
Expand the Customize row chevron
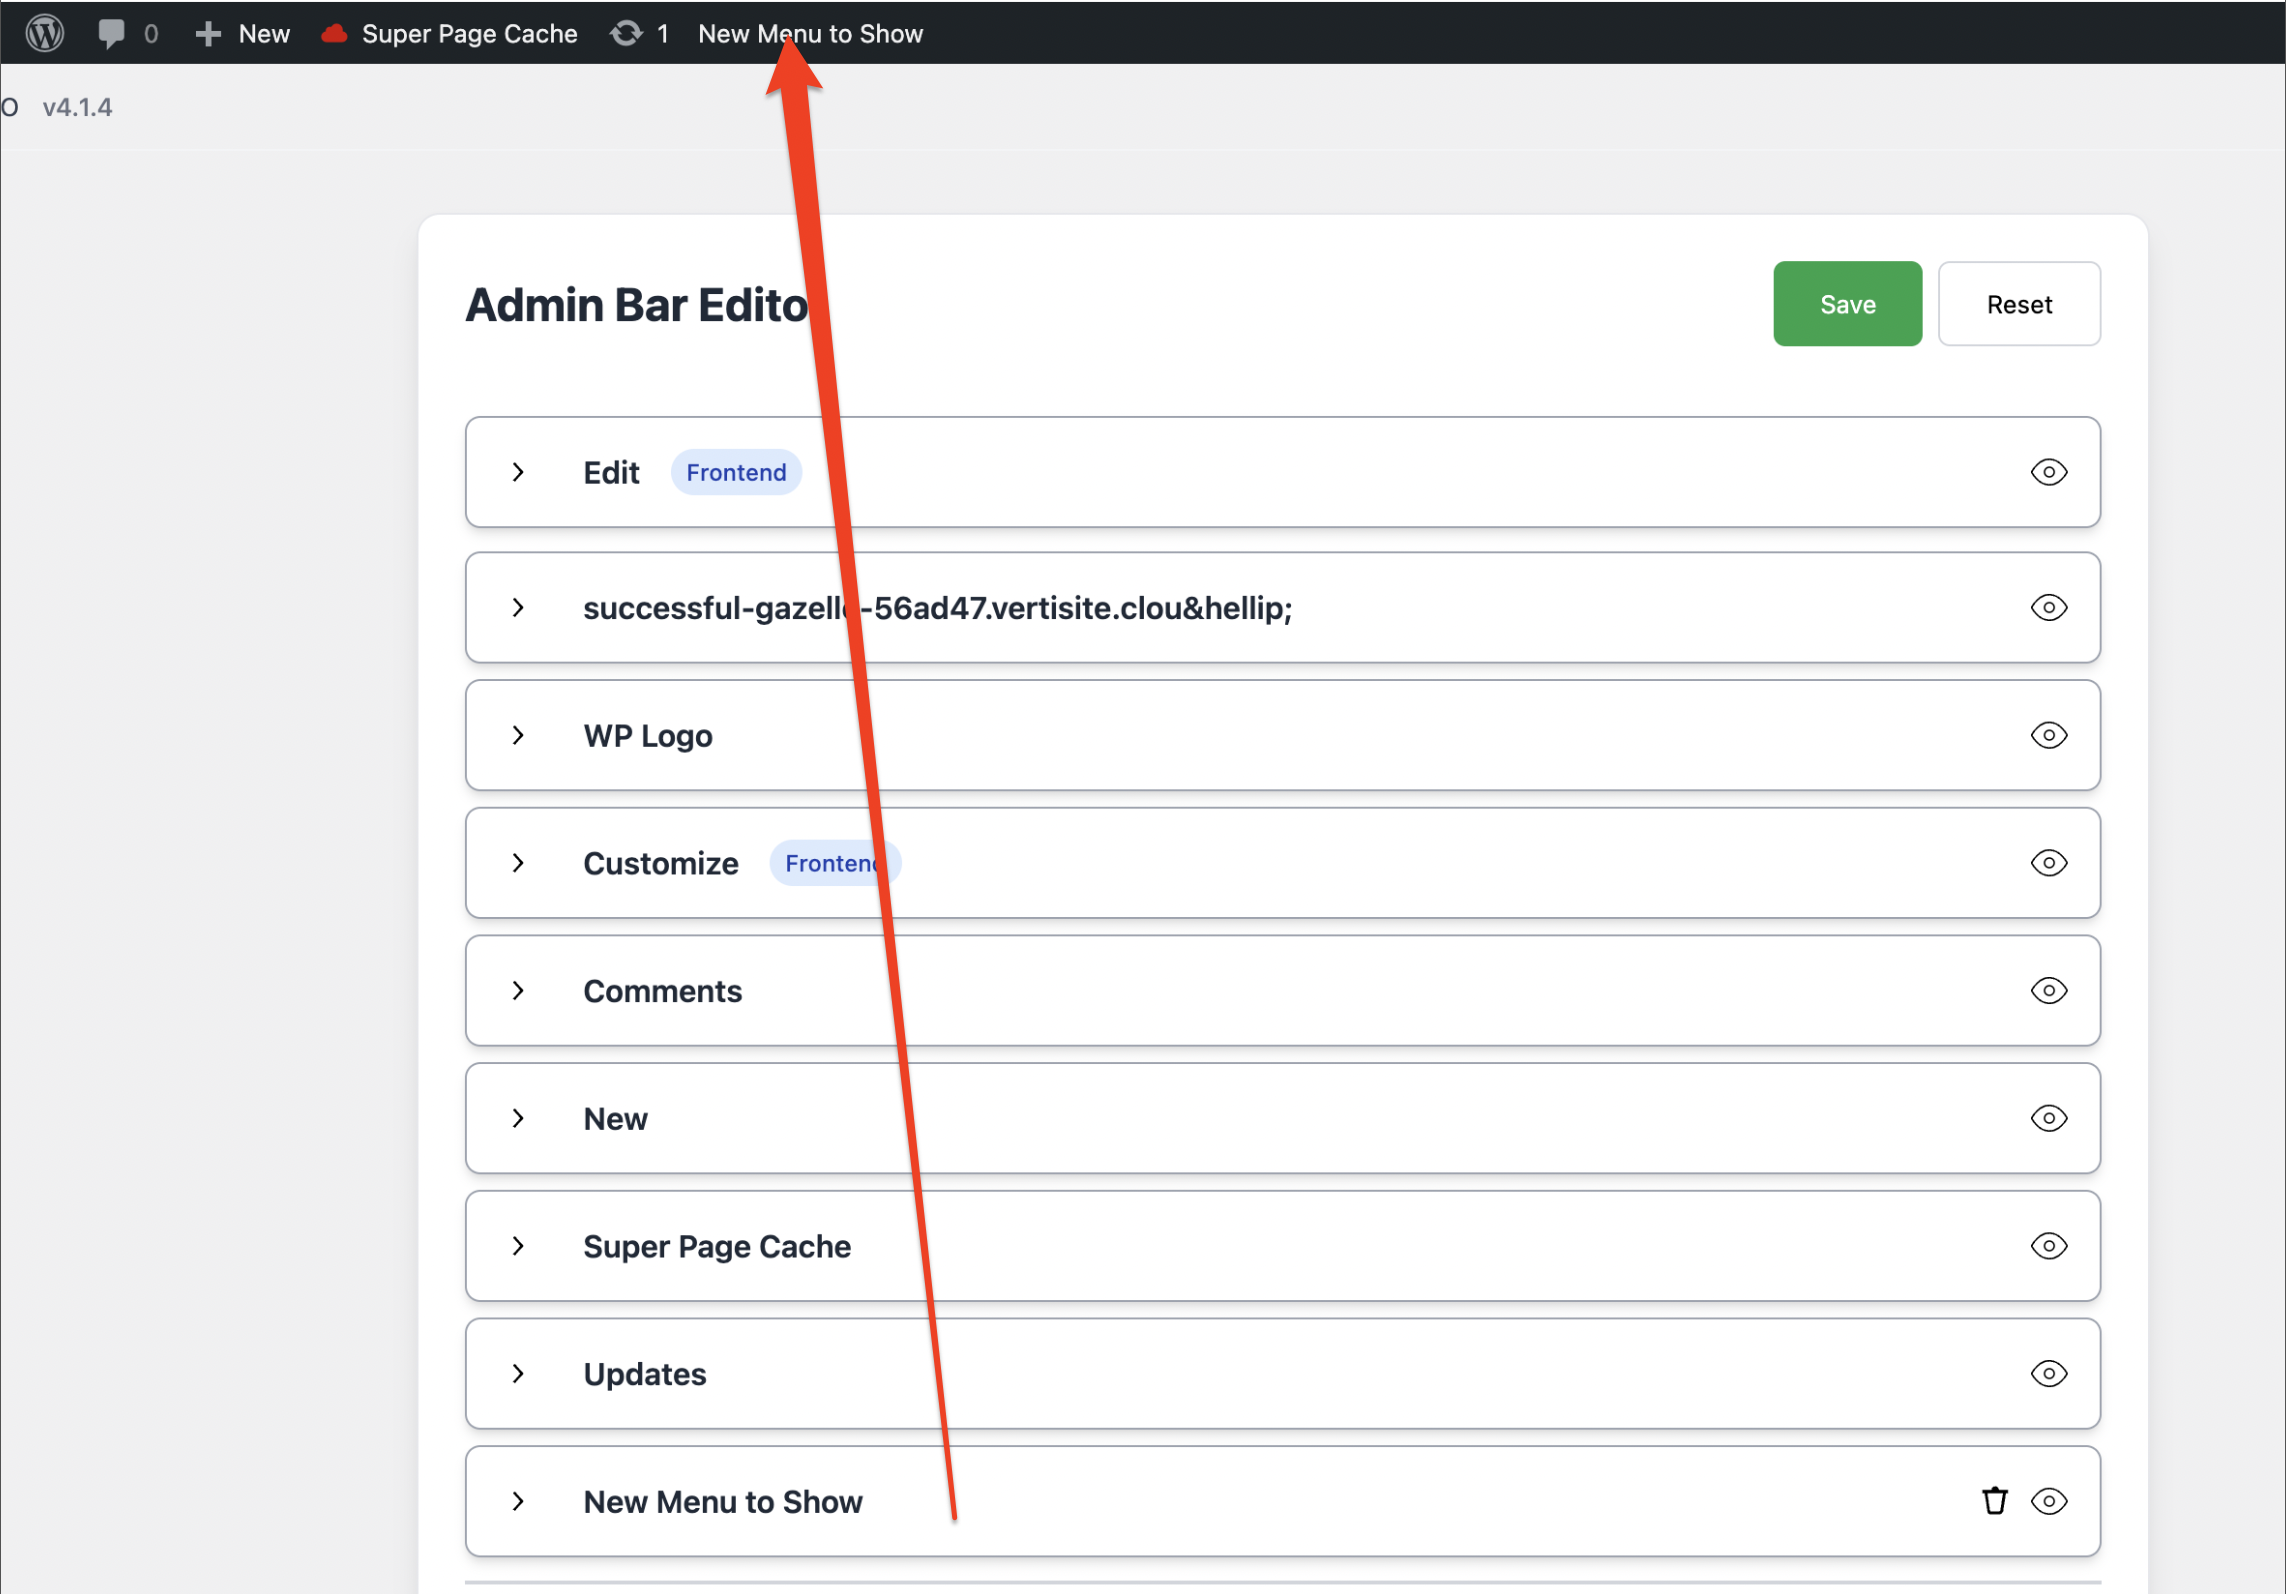(x=518, y=863)
